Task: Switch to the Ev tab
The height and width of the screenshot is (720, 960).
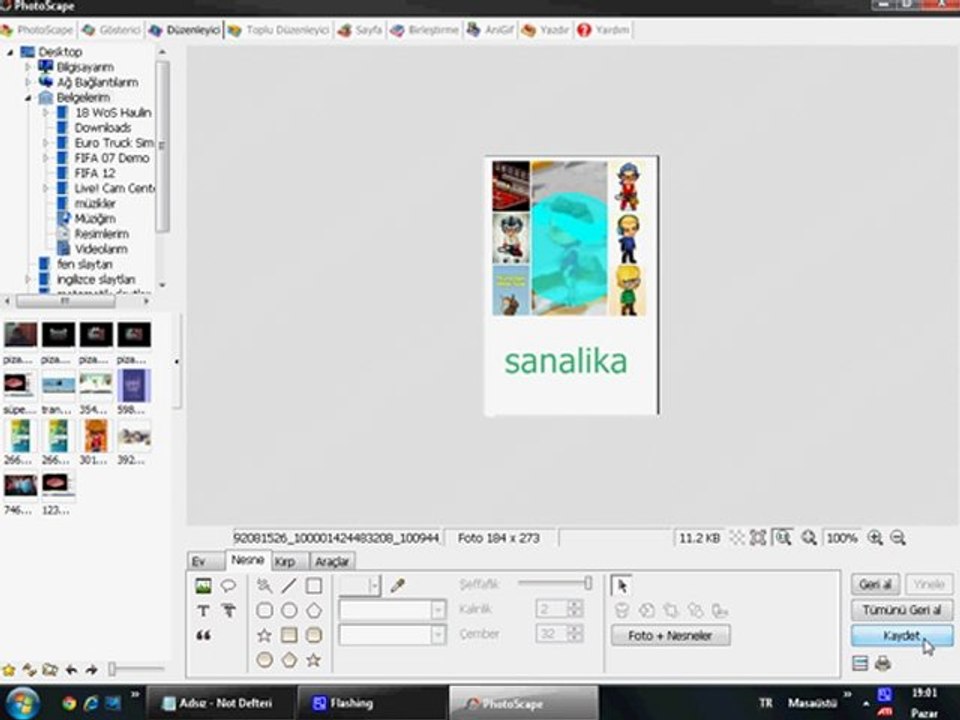Action: click(x=204, y=561)
